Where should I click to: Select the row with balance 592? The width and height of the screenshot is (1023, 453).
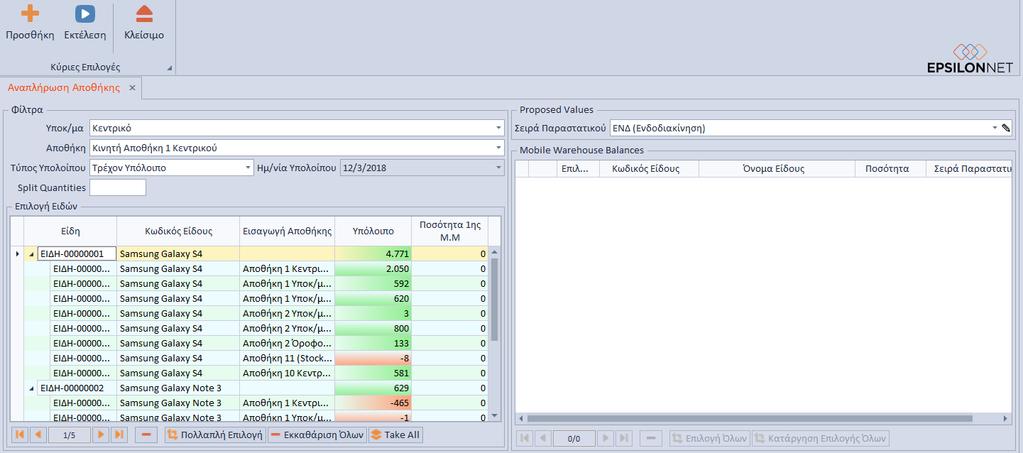(256, 283)
